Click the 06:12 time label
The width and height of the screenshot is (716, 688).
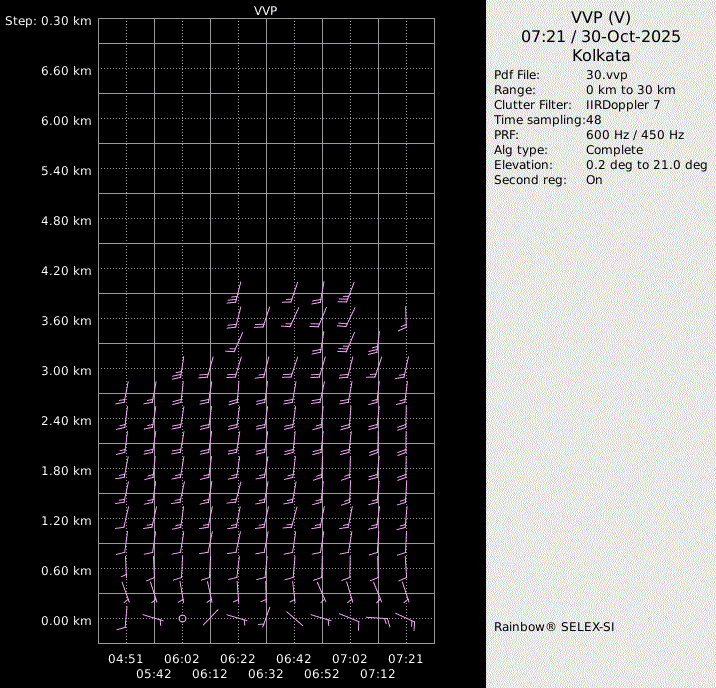click(210, 674)
